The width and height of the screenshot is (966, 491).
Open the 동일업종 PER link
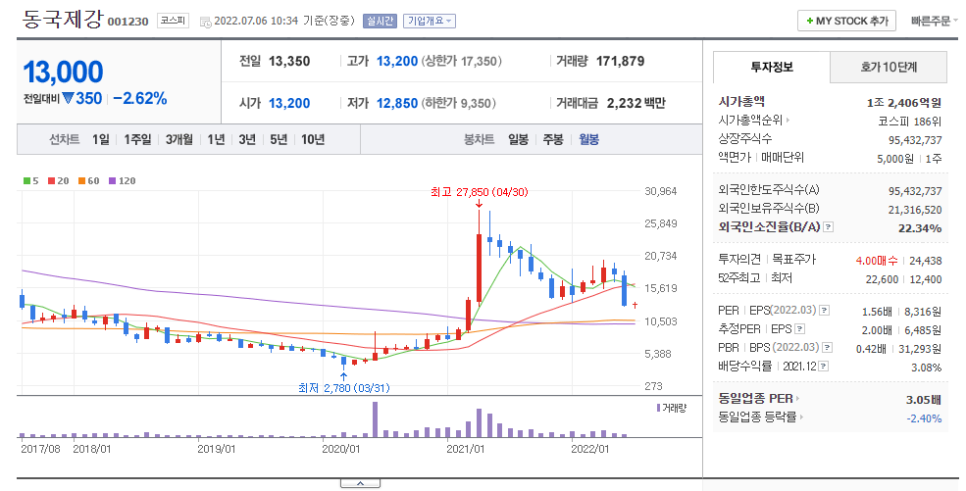click(755, 399)
